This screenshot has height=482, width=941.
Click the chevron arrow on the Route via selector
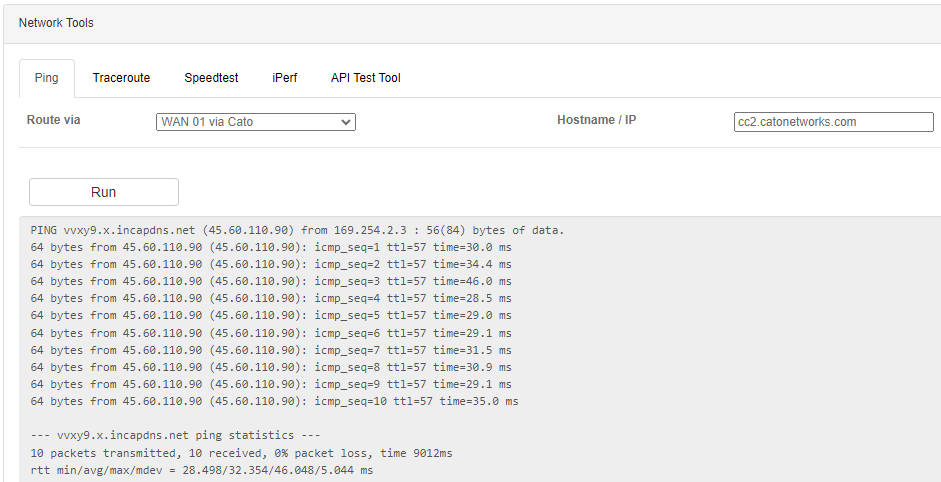[x=346, y=122]
